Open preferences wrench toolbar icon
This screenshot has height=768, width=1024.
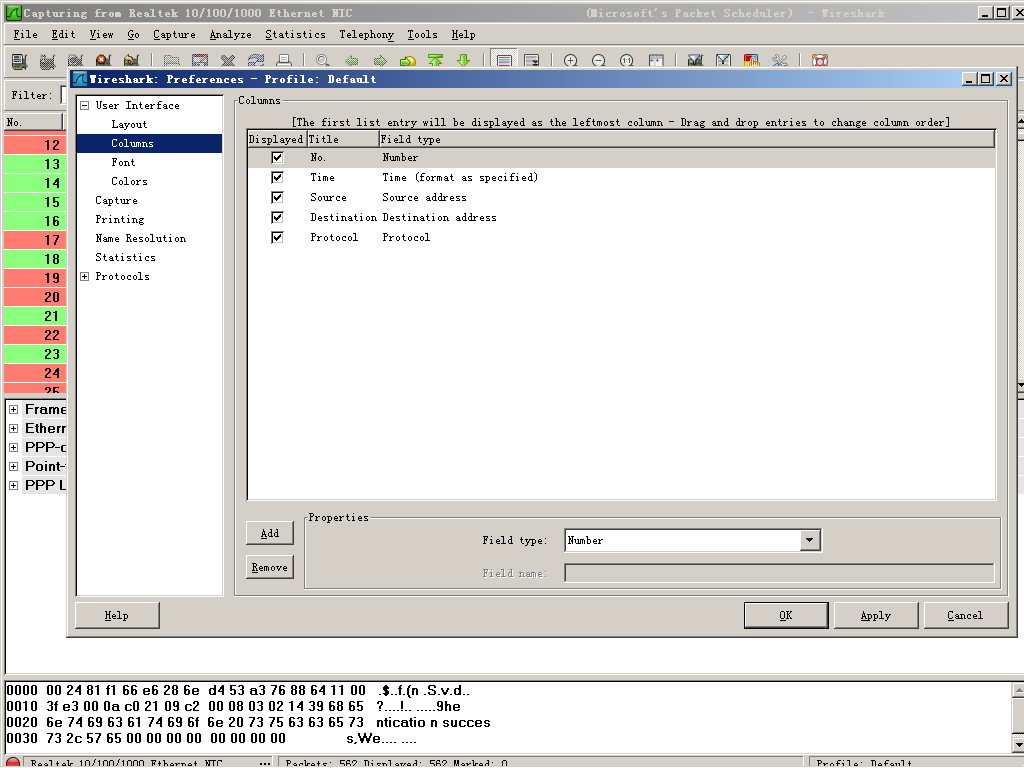click(780, 61)
